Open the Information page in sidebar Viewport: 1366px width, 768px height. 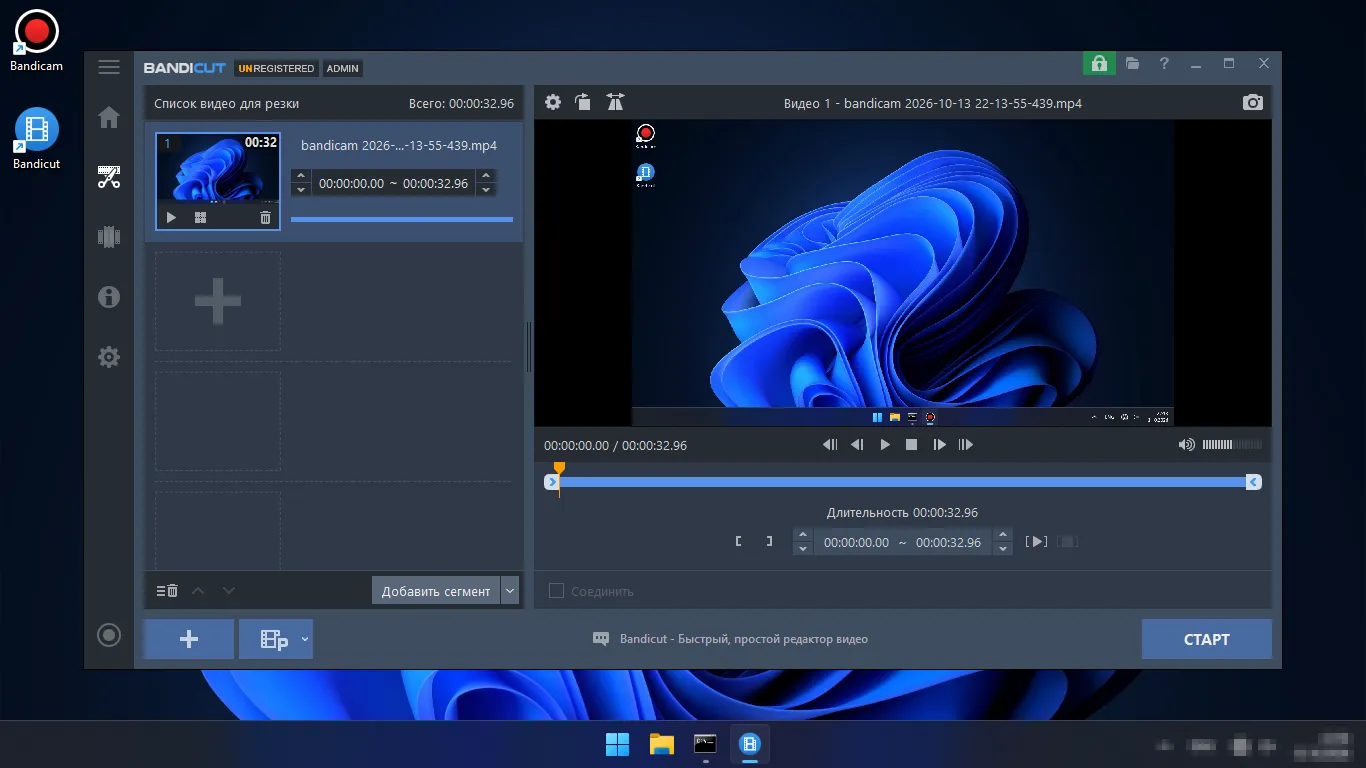tap(109, 297)
